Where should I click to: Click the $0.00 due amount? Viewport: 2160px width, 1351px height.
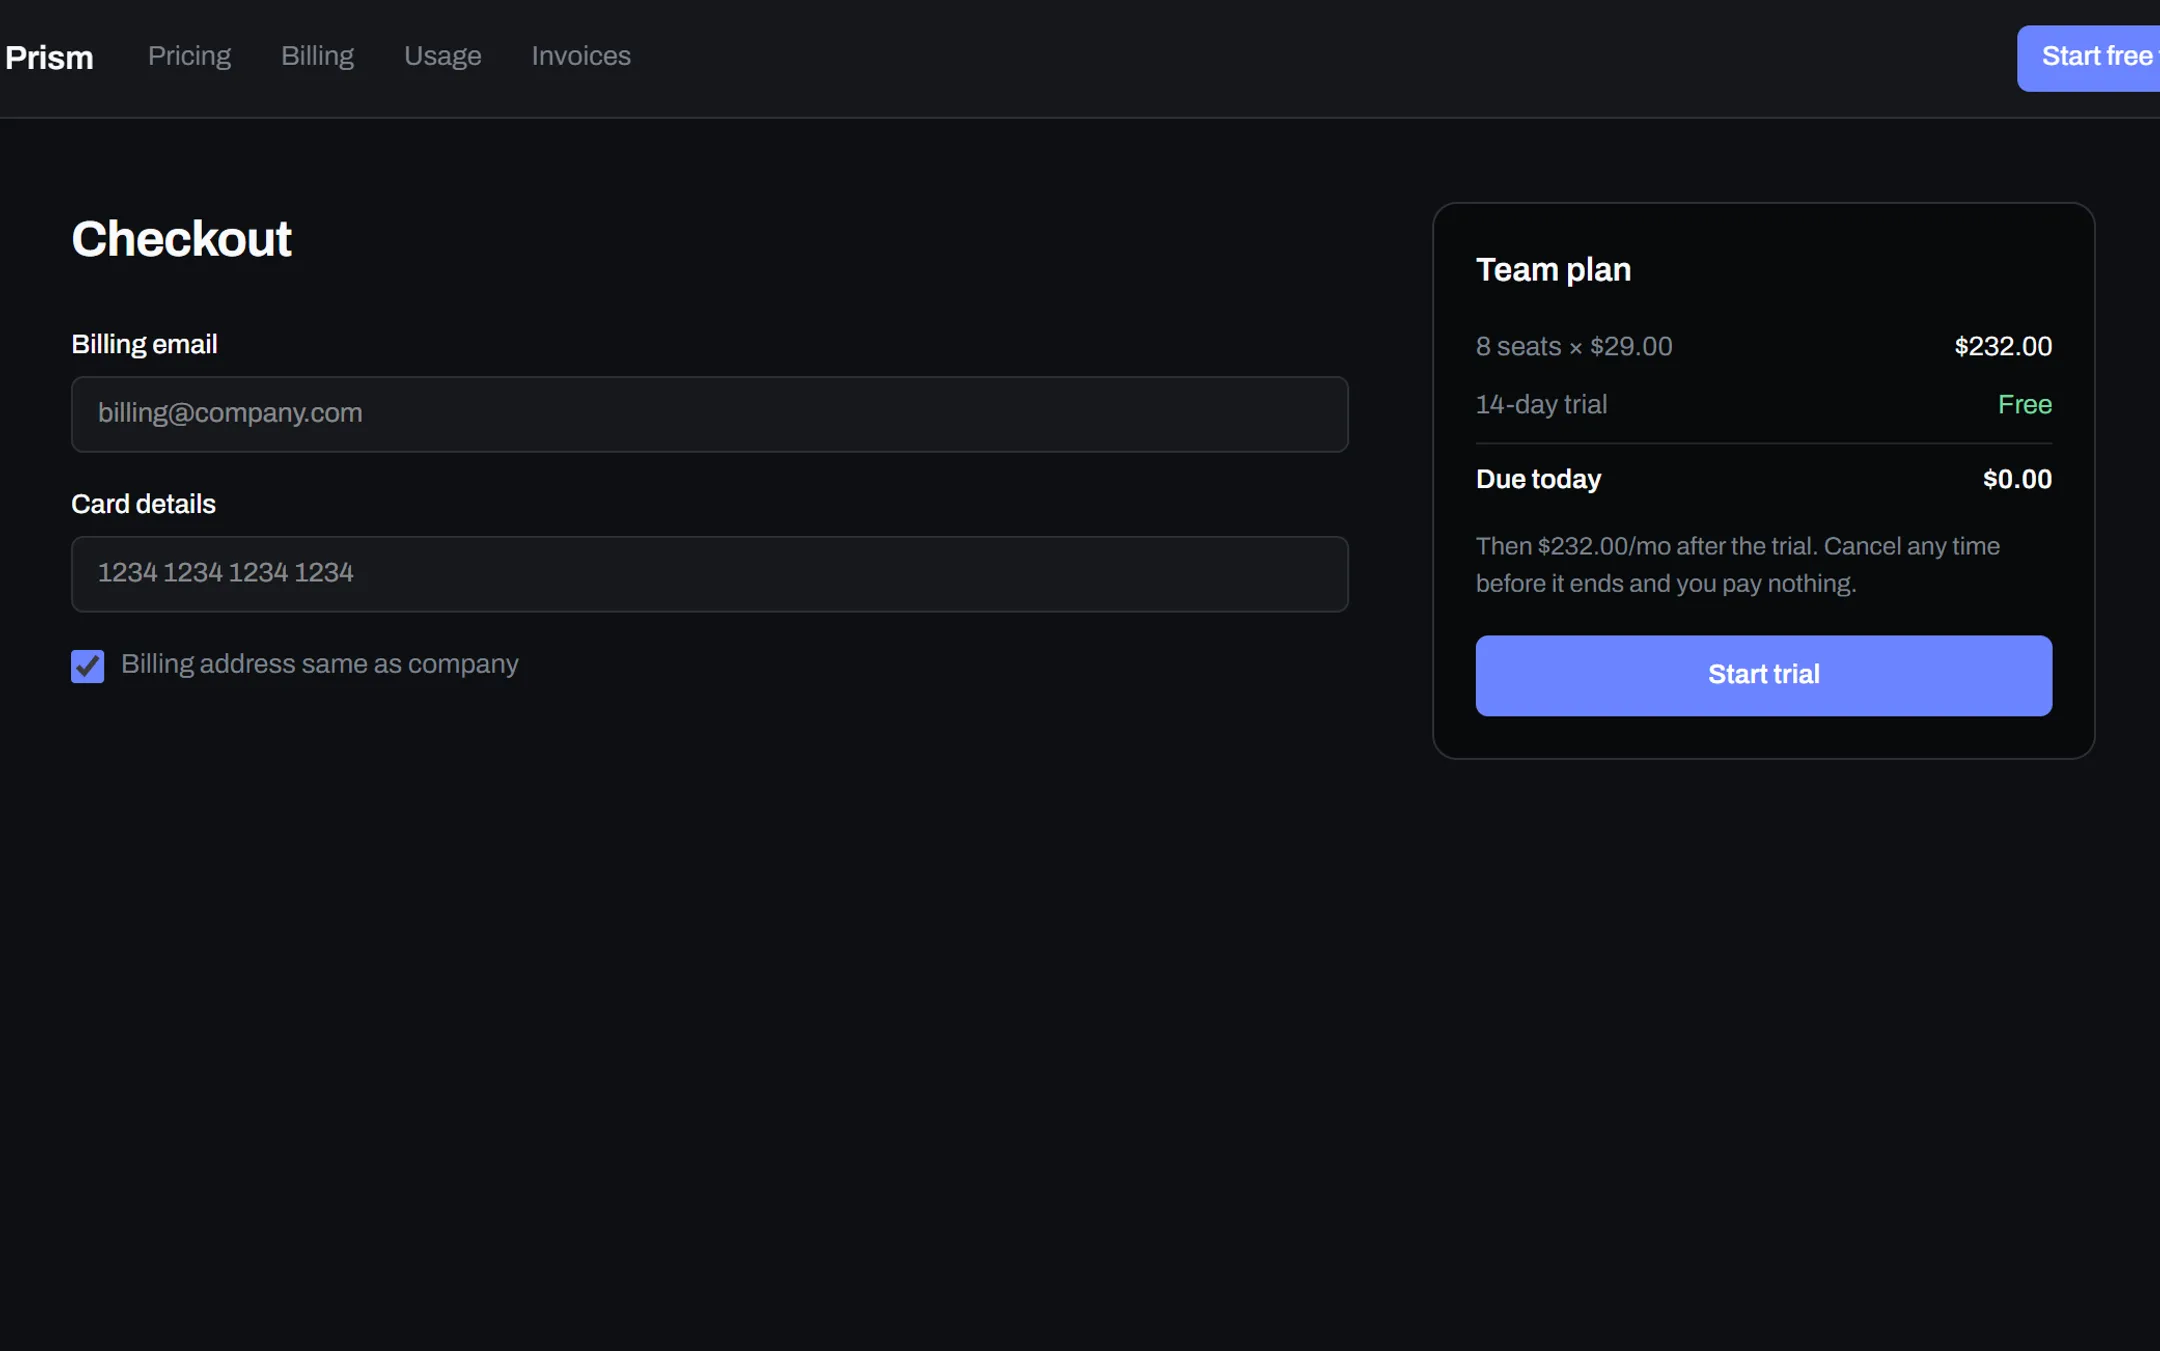point(2017,480)
